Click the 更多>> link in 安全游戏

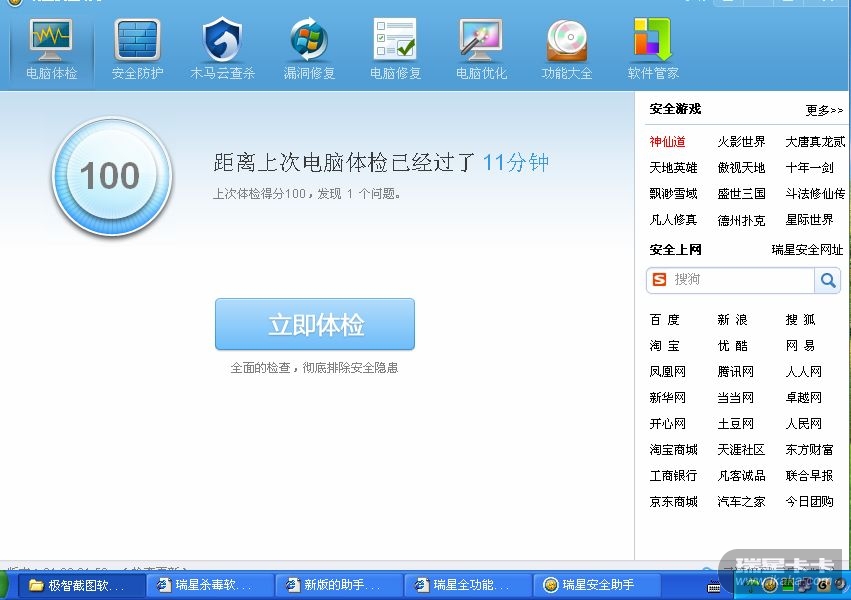824,110
